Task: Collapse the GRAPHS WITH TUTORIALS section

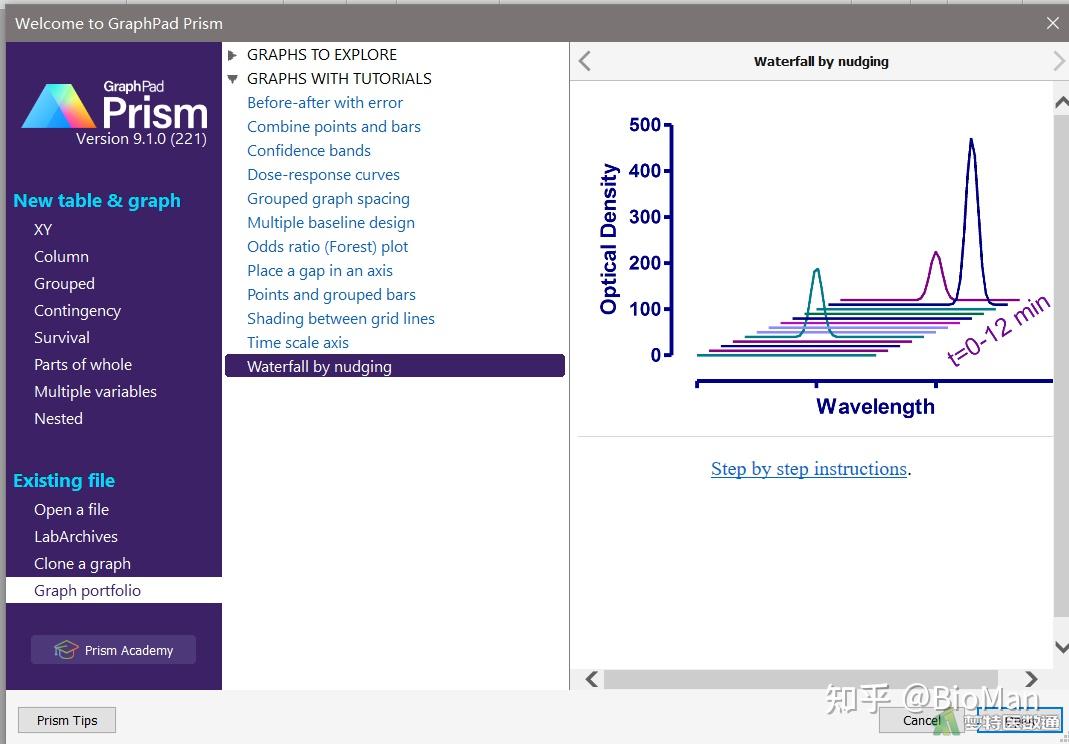Action: tap(232, 79)
